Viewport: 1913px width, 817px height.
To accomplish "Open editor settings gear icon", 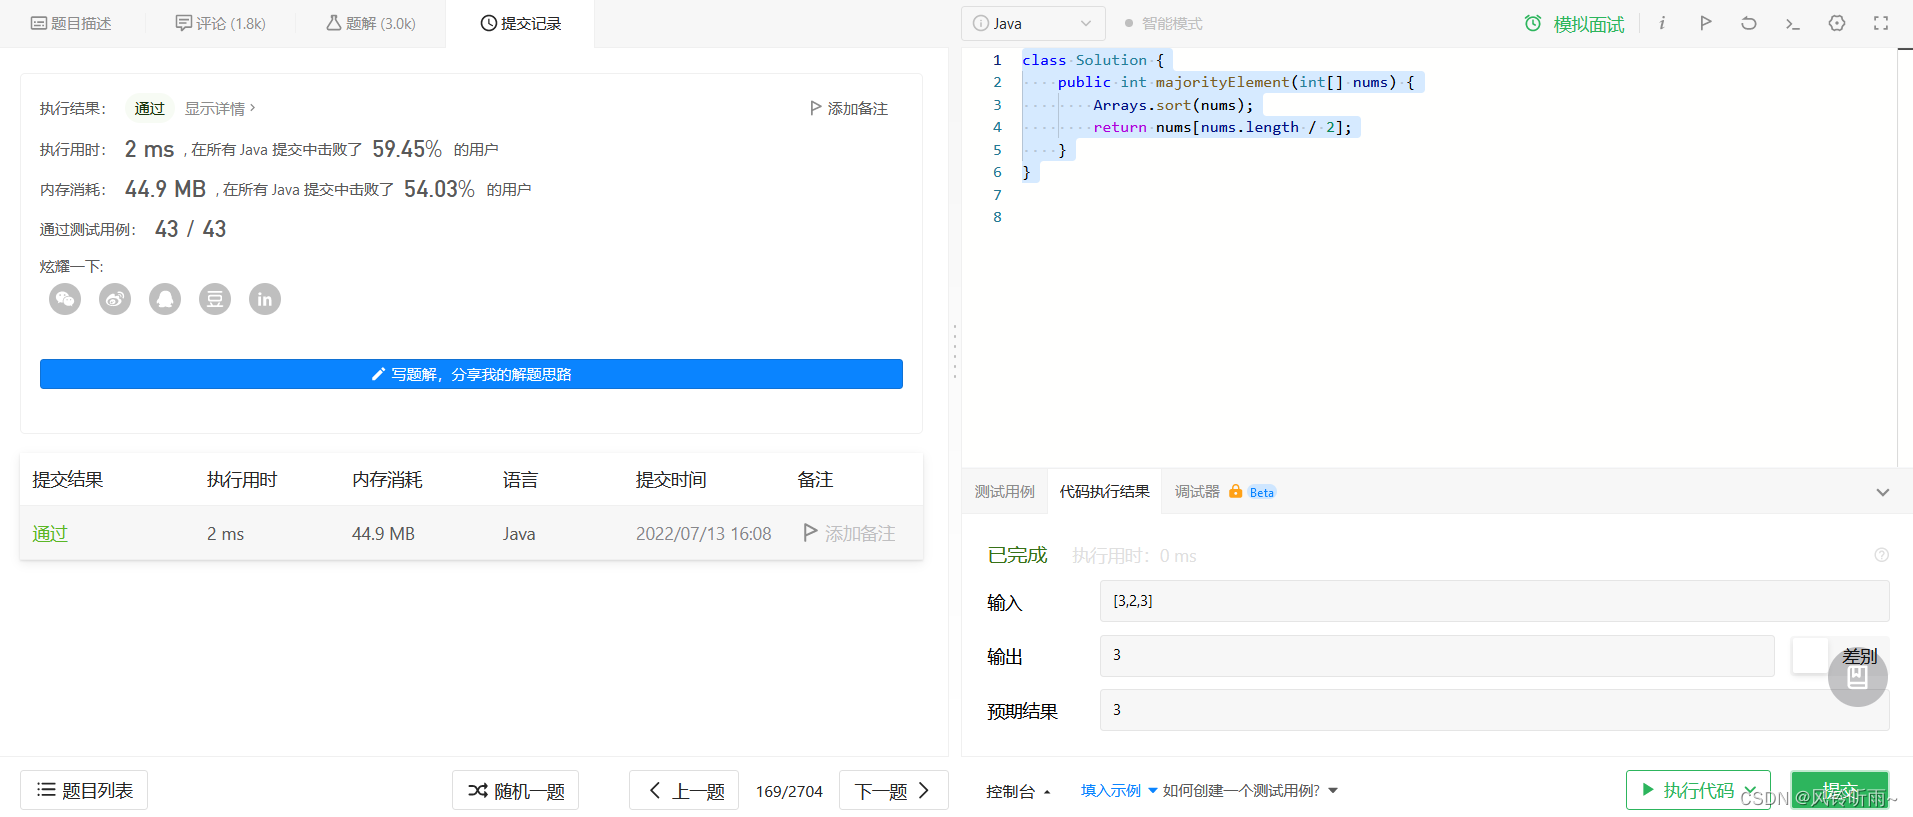I will 1837,23.
